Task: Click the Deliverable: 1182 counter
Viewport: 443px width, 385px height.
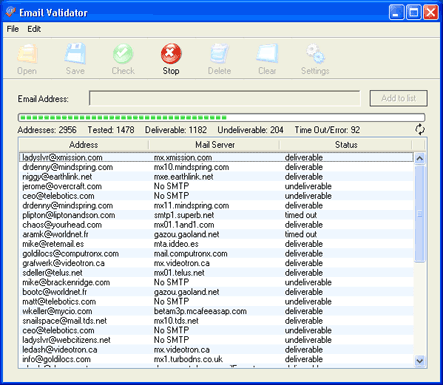Action: (176, 130)
